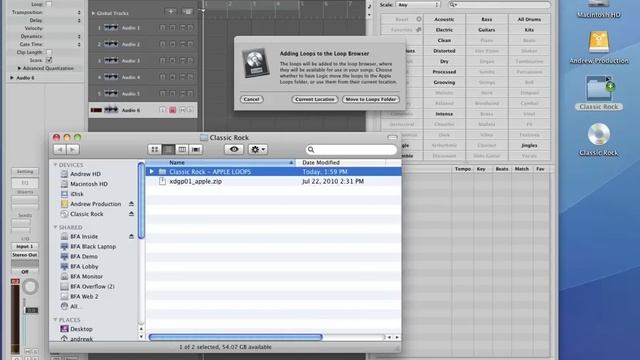Click the xdgp01_apple.zip file icon
640x360 pixels.
(x=162, y=181)
